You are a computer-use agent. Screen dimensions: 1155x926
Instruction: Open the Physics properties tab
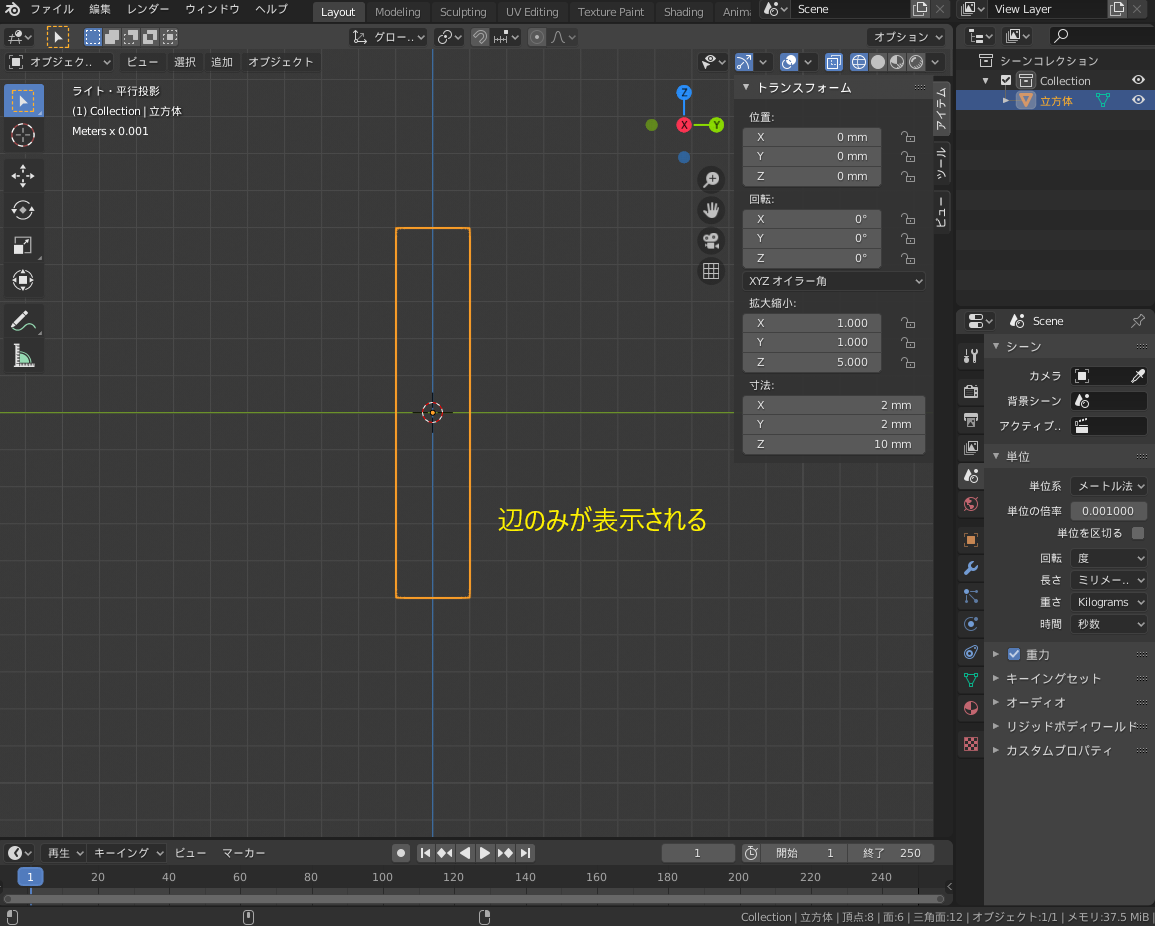[971, 624]
